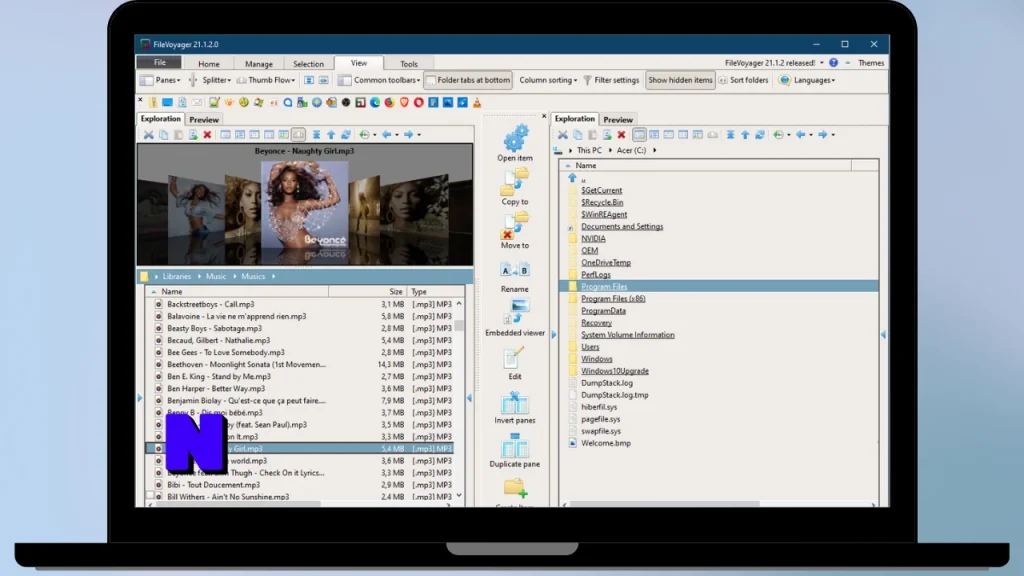Select 'Program Files (x86)' folder

[613, 298]
